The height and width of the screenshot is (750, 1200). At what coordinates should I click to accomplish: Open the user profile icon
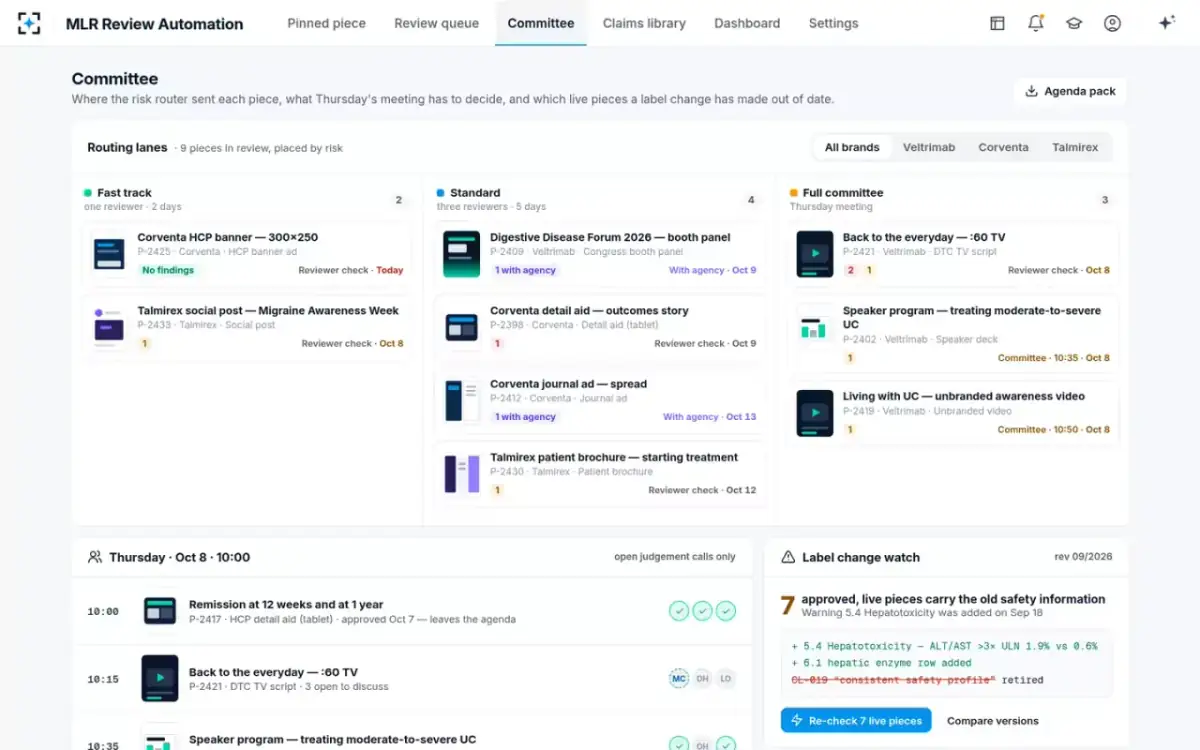[x=1112, y=23]
